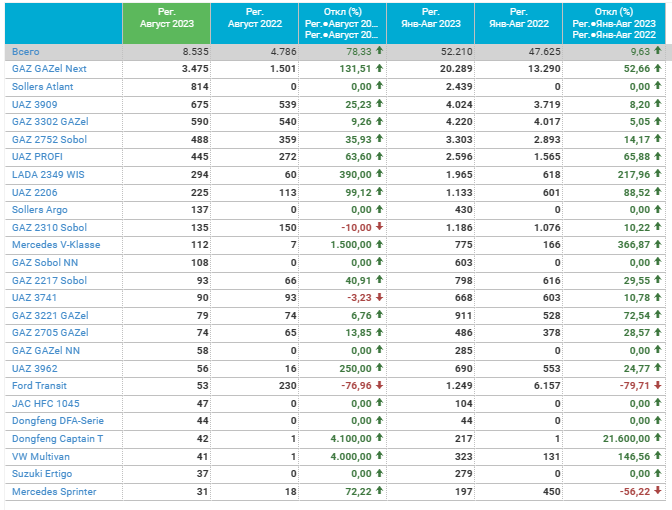Image resolution: width=672 pixels, height=510 pixels.
Task: Open the Dongfeng DFA-Serie link
Action: pyautogui.click(x=58, y=421)
